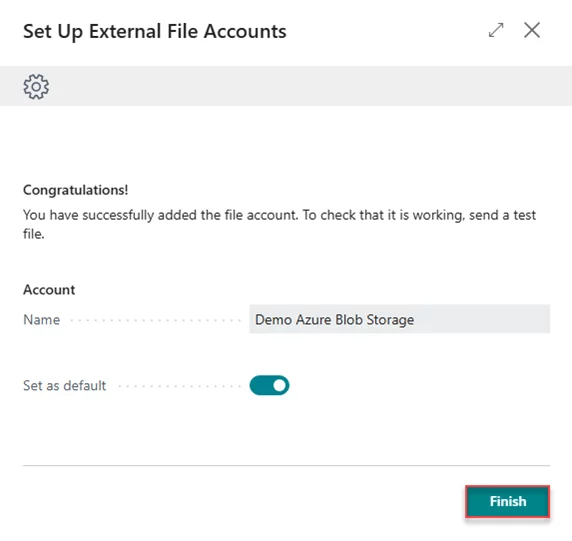Click the dotted leader after Name label

point(155,321)
